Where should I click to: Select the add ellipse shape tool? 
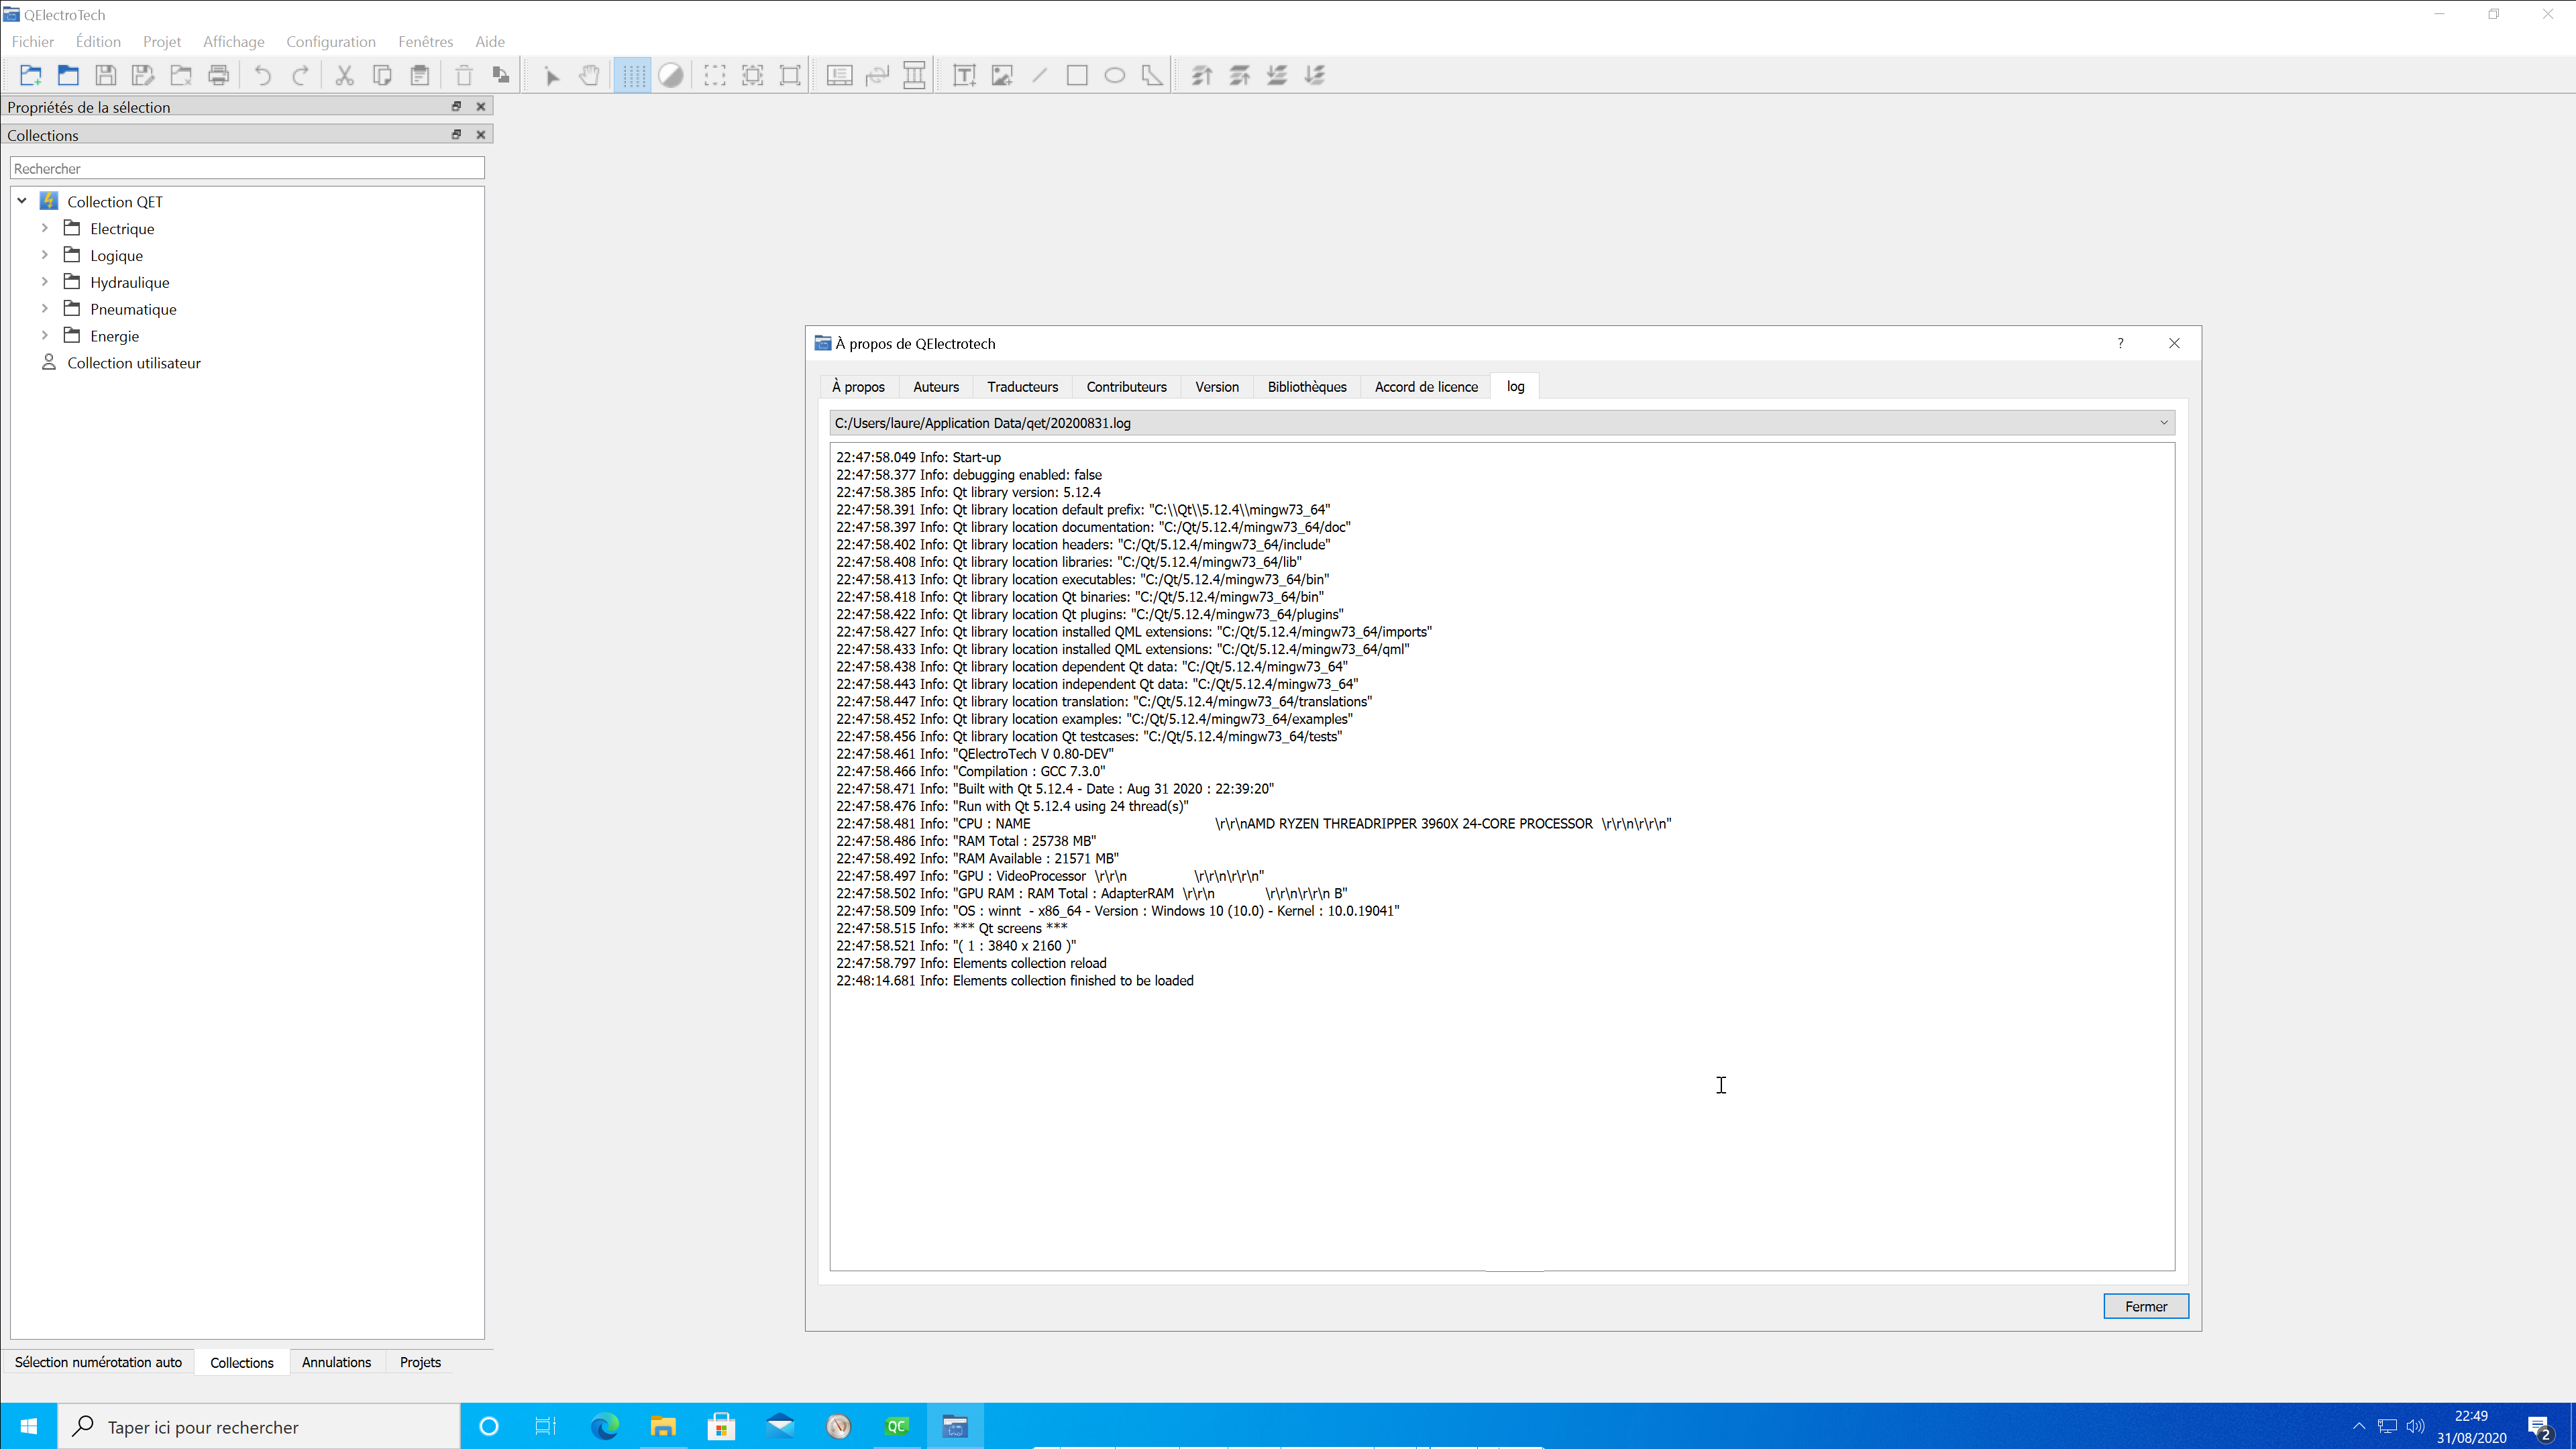1114,75
